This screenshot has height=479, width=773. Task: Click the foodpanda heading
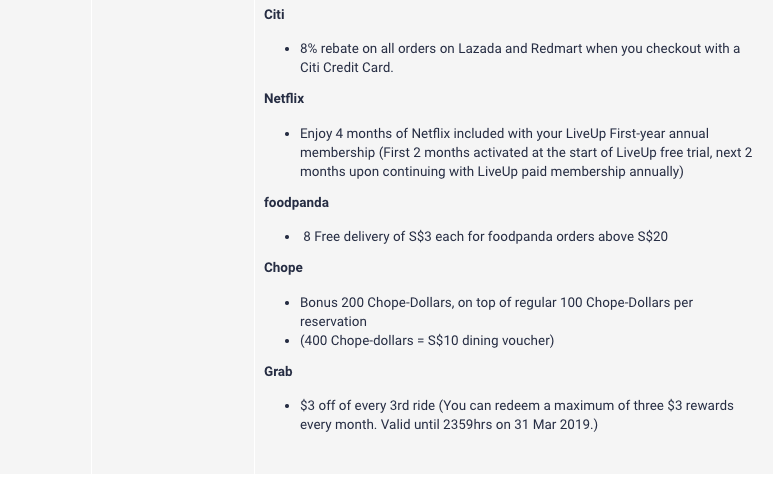[296, 202]
